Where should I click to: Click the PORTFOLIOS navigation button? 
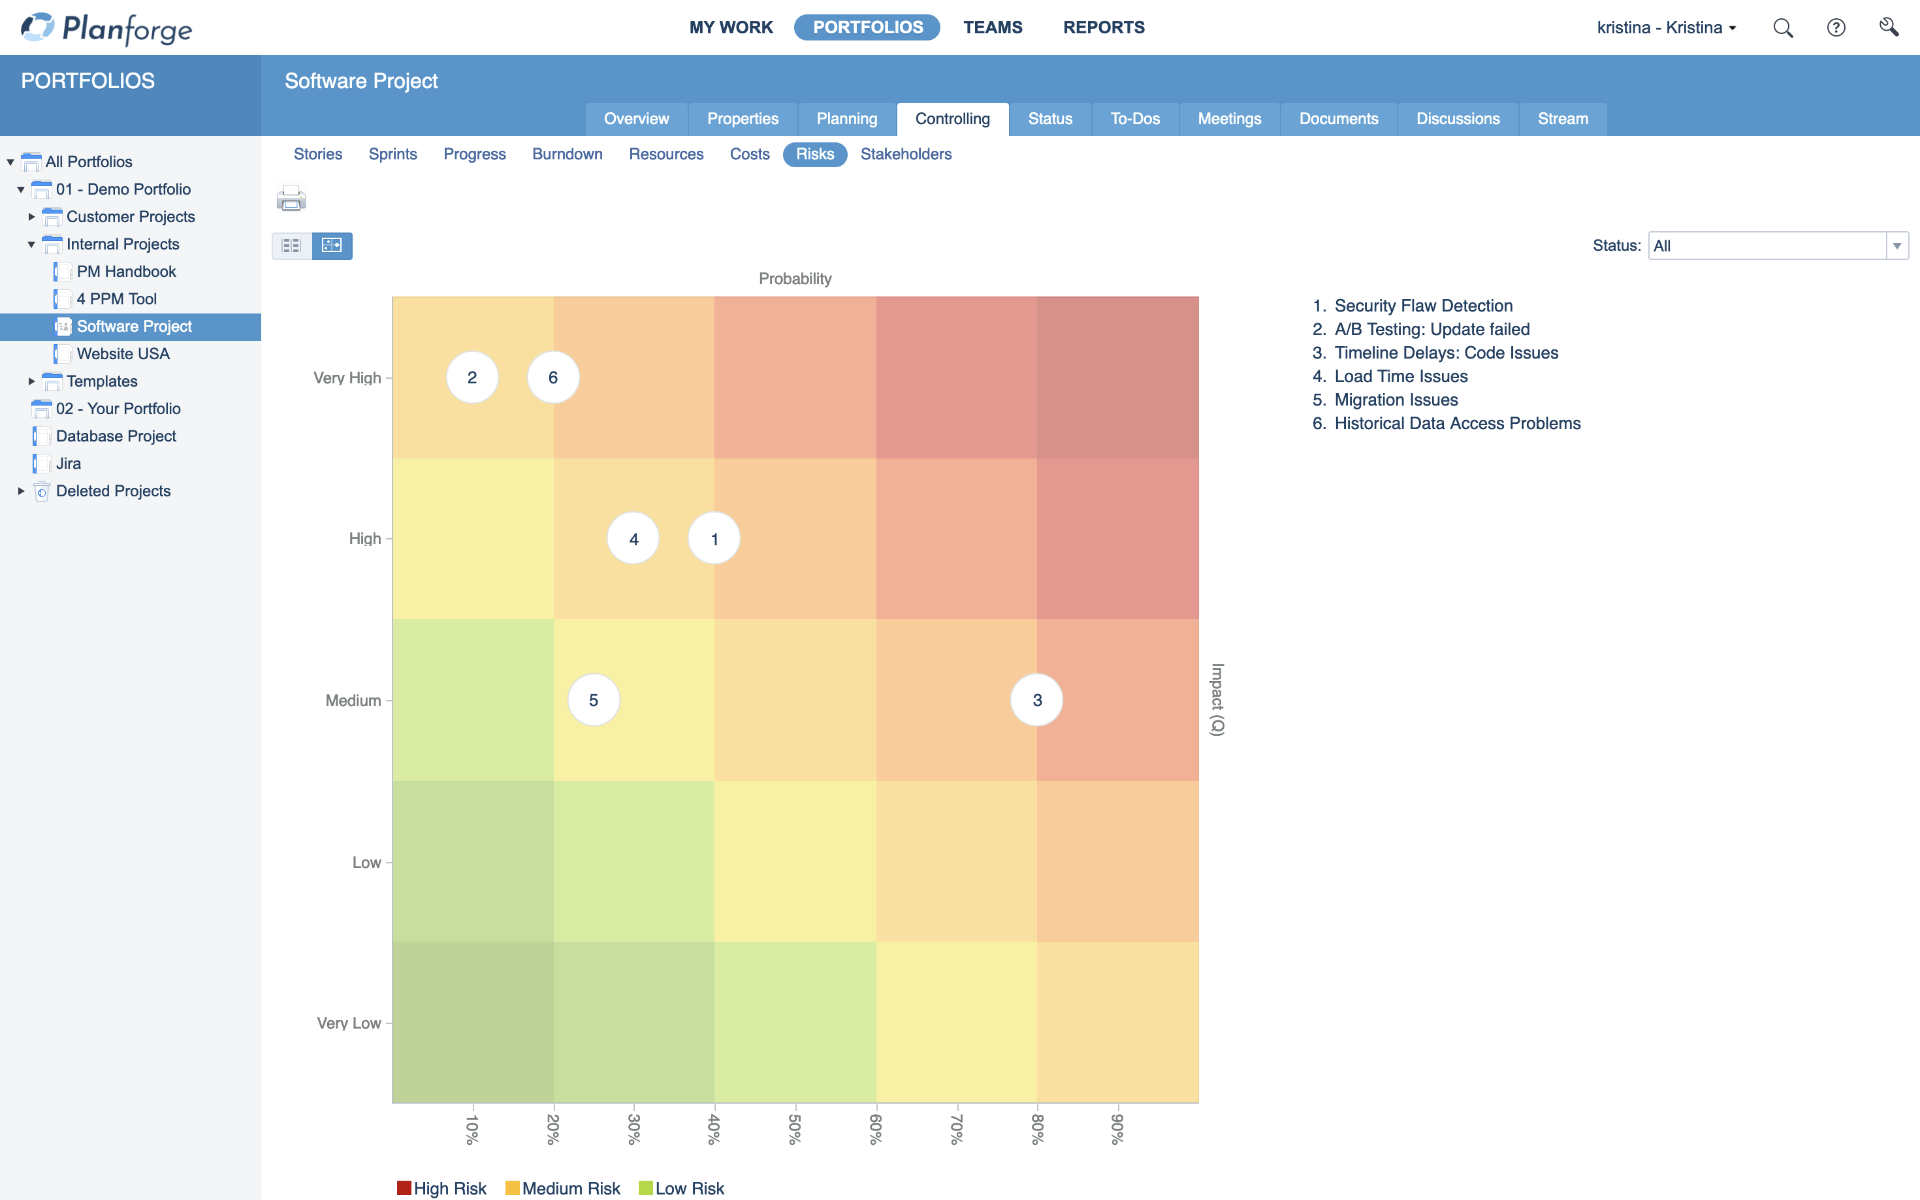pos(867,27)
